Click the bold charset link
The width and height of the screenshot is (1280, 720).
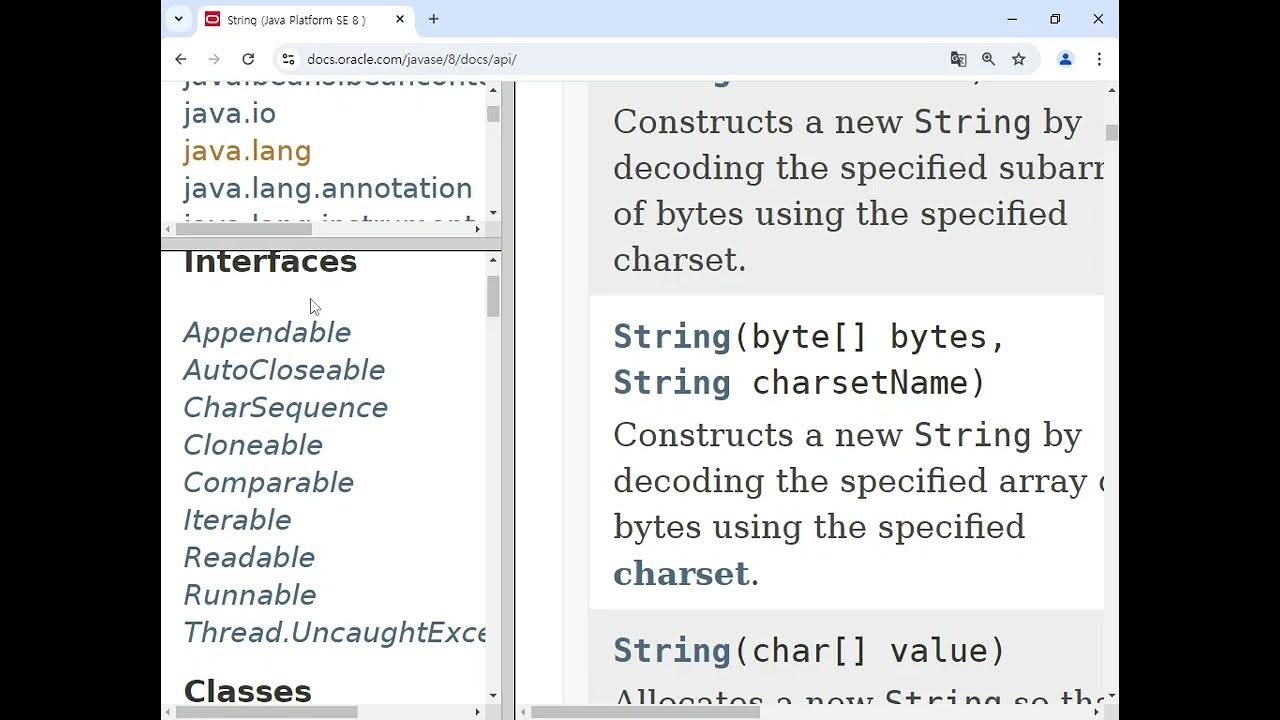tap(681, 574)
